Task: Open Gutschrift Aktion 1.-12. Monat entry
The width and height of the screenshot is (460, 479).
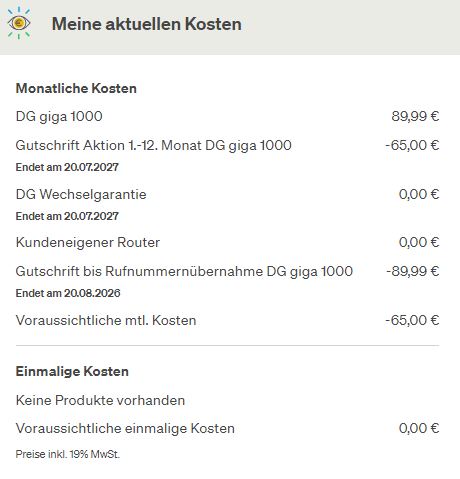Action: click(154, 145)
